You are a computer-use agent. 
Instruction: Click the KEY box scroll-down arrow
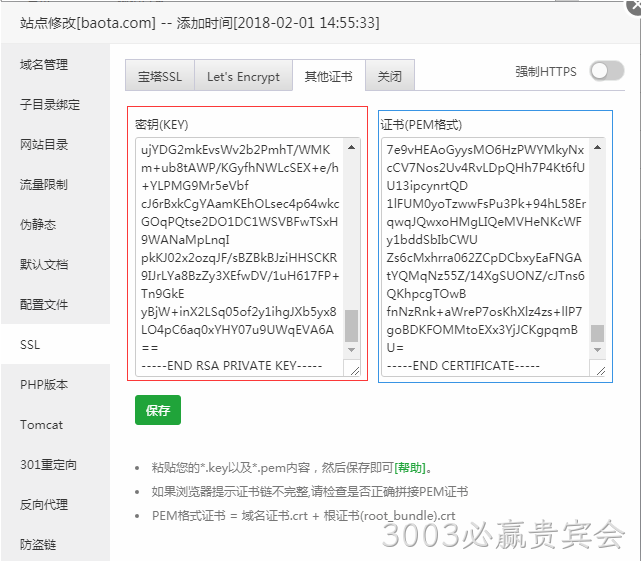pos(352,350)
